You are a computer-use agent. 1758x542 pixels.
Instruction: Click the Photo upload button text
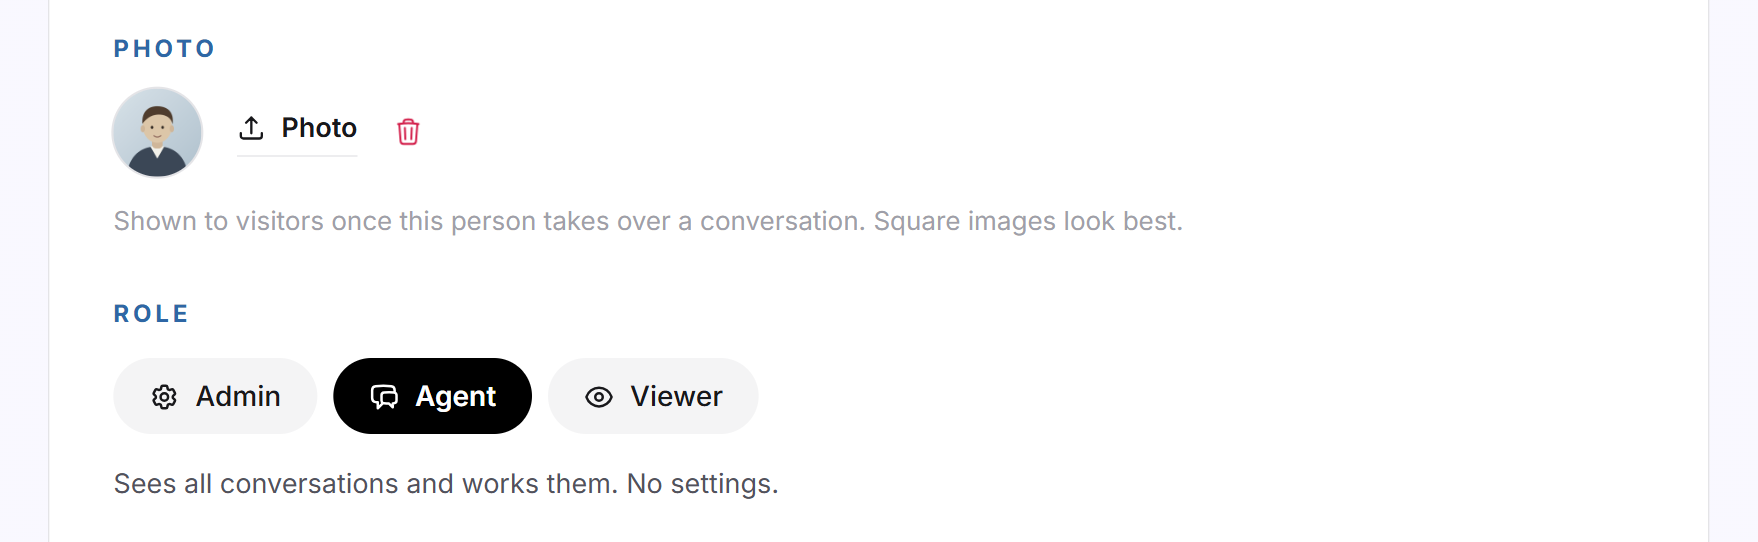[319, 128]
